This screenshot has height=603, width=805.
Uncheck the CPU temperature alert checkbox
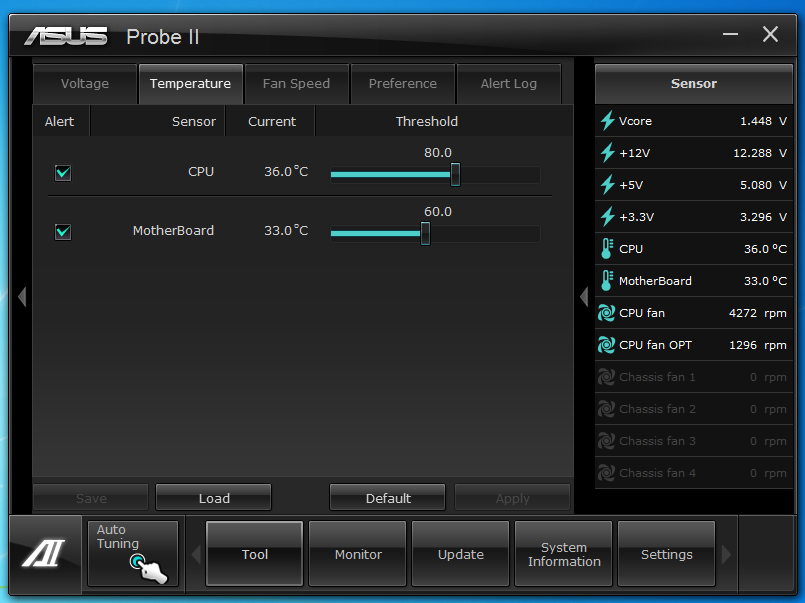pyautogui.click(x=63, y=172)
